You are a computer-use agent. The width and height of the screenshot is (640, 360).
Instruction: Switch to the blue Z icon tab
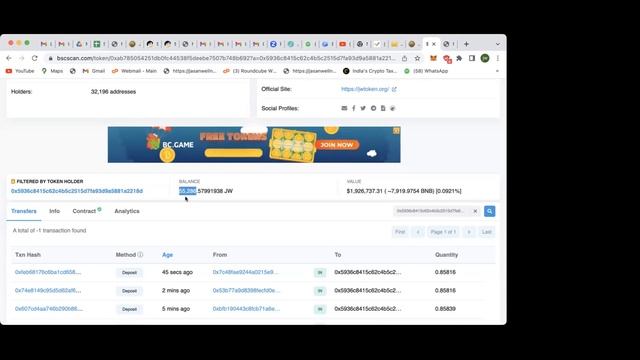tap(273, 44)
